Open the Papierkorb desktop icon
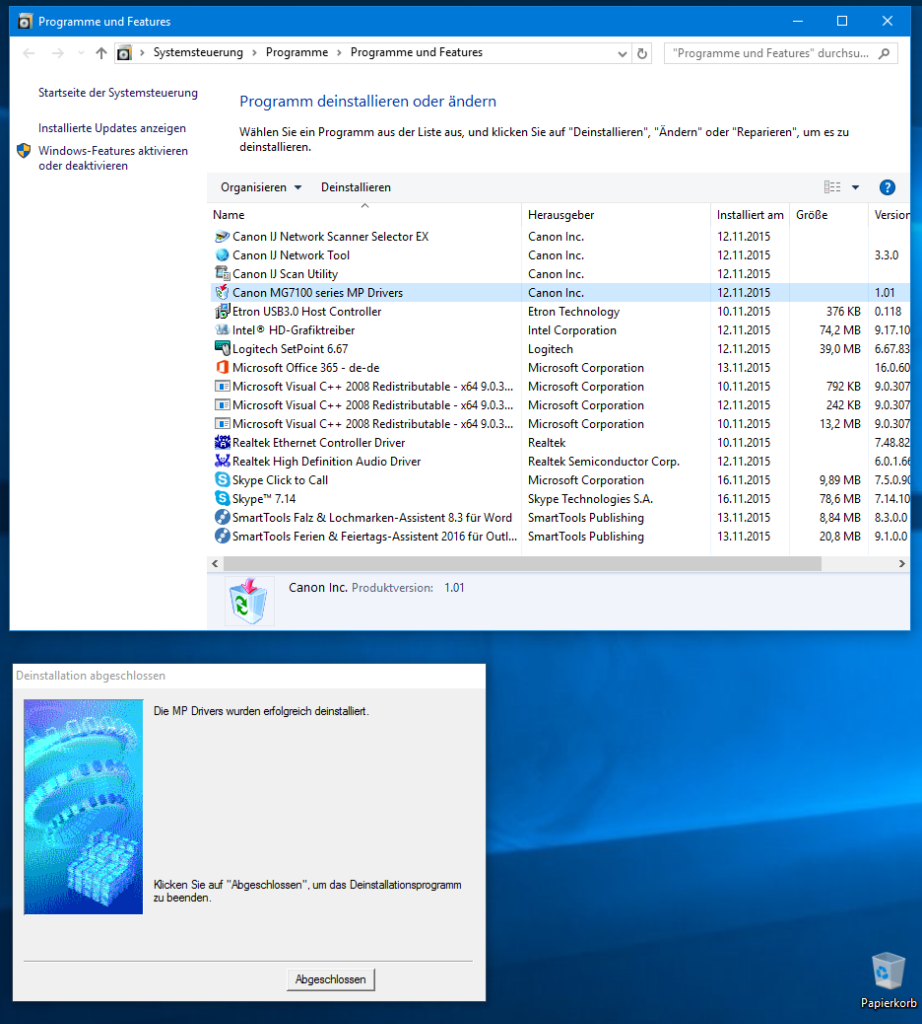922x1024 pixels. pos(888,980)
